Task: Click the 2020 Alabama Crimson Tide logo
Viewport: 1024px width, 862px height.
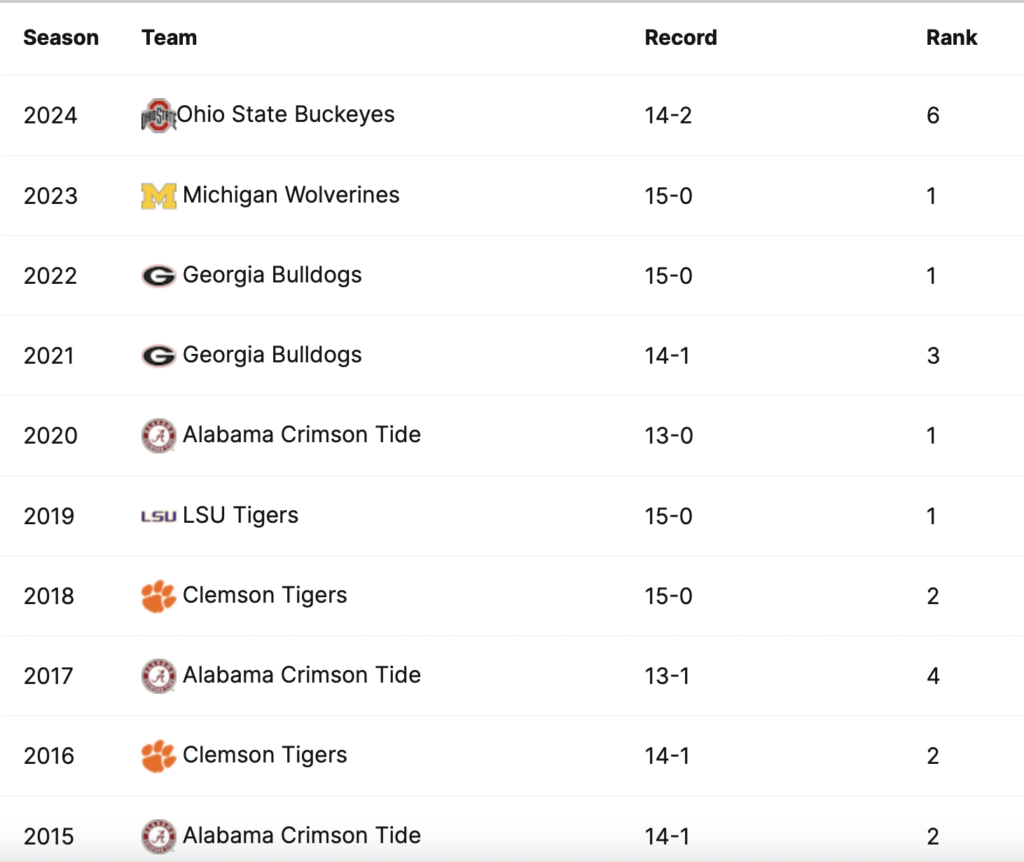Action: (x=158, y=436)
